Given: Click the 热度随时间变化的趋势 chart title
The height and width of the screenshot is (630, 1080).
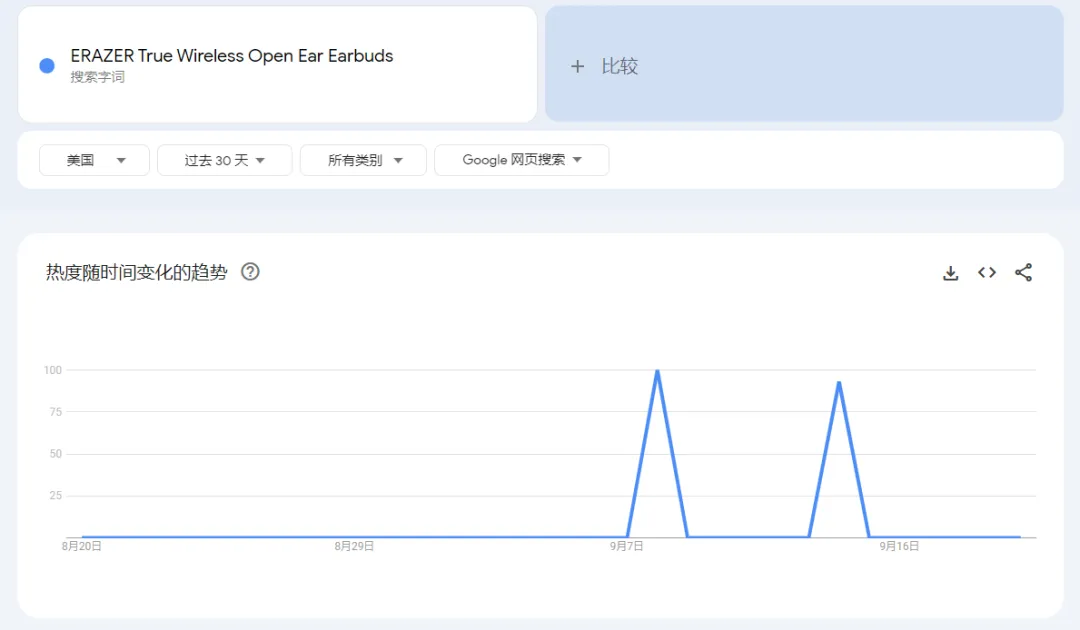Looking at the screenshot, I should 136,273.
